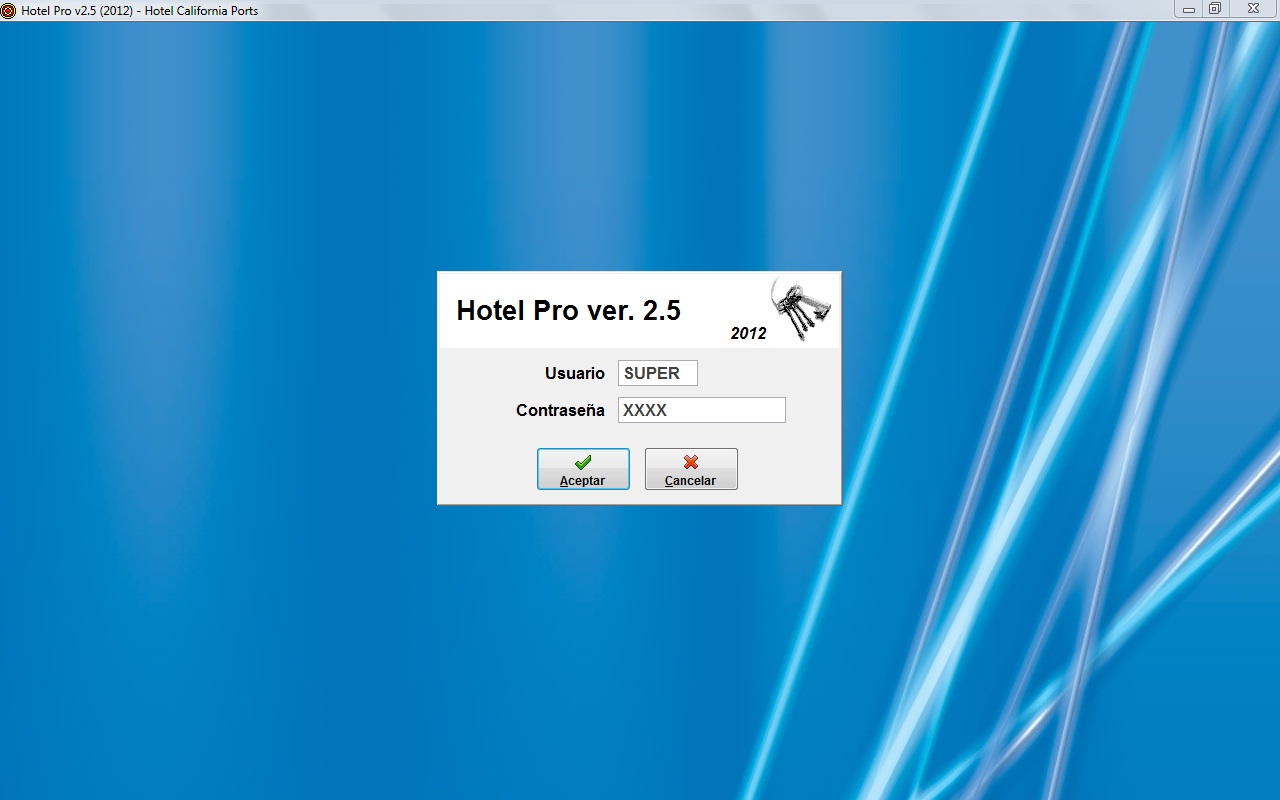Focus the Contraseña password field
Screen dimensions: 1280x800
[x=701, y=410]
